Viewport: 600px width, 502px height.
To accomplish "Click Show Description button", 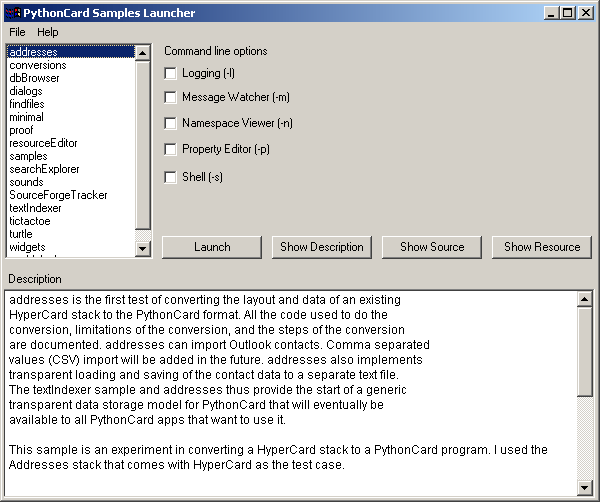I will tap(322, 247).
